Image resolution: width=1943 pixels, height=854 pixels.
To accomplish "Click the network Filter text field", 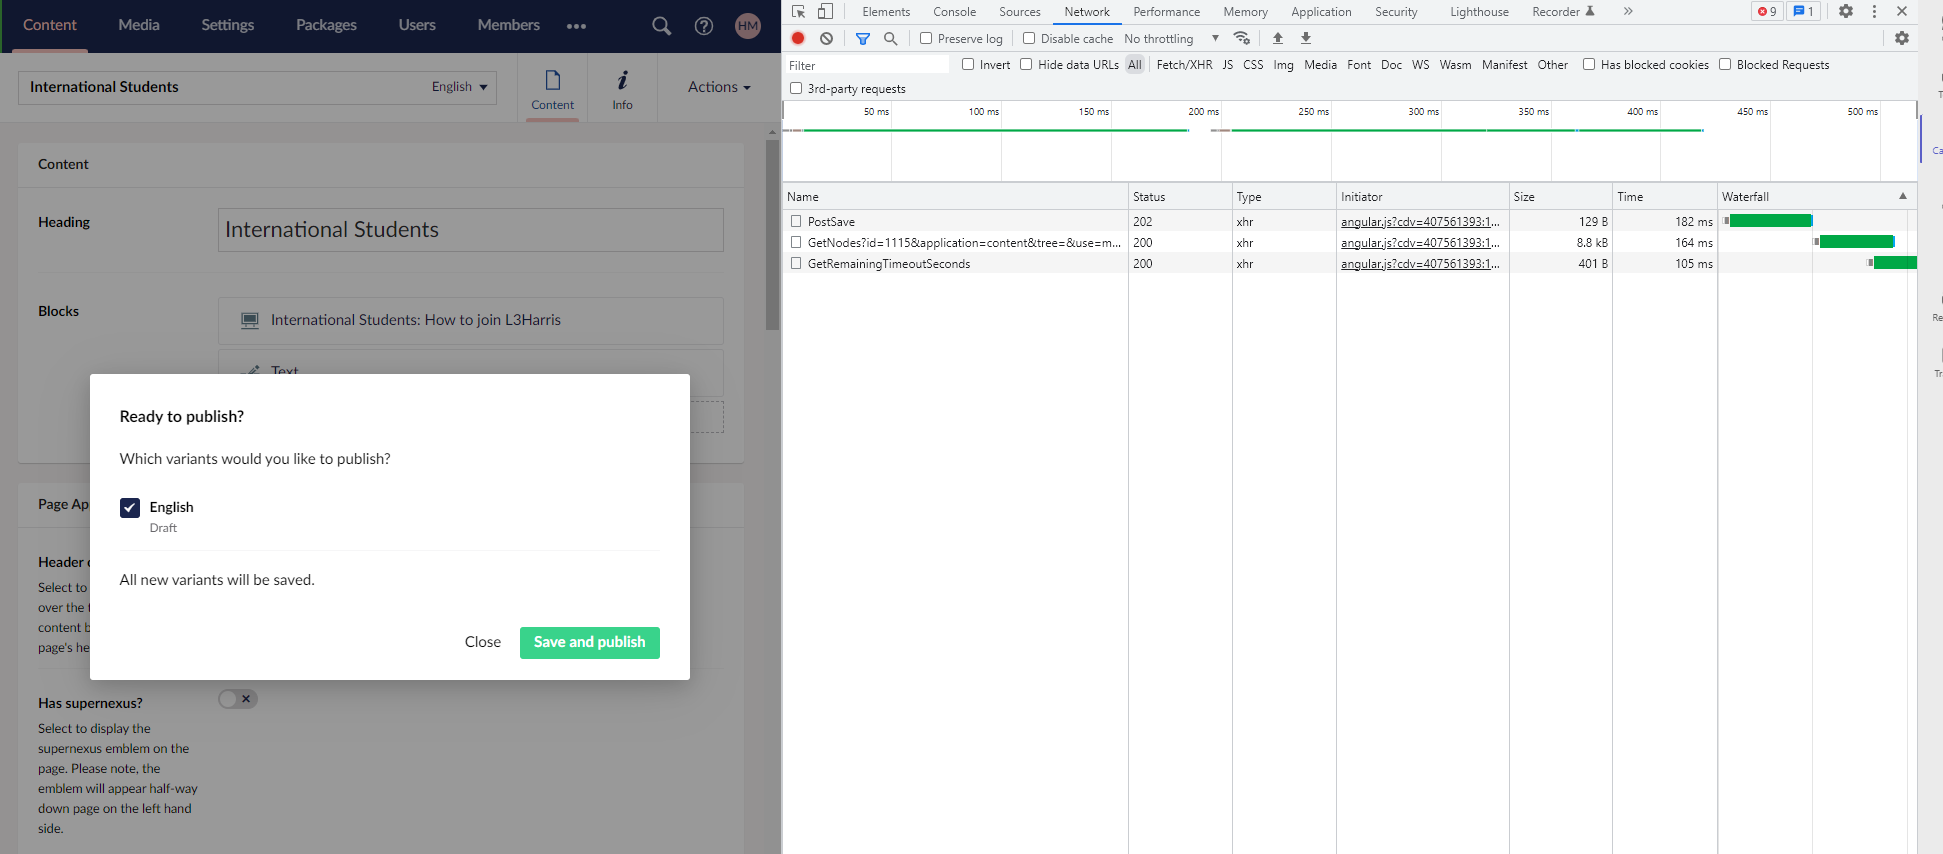I will tap(867, 65).
